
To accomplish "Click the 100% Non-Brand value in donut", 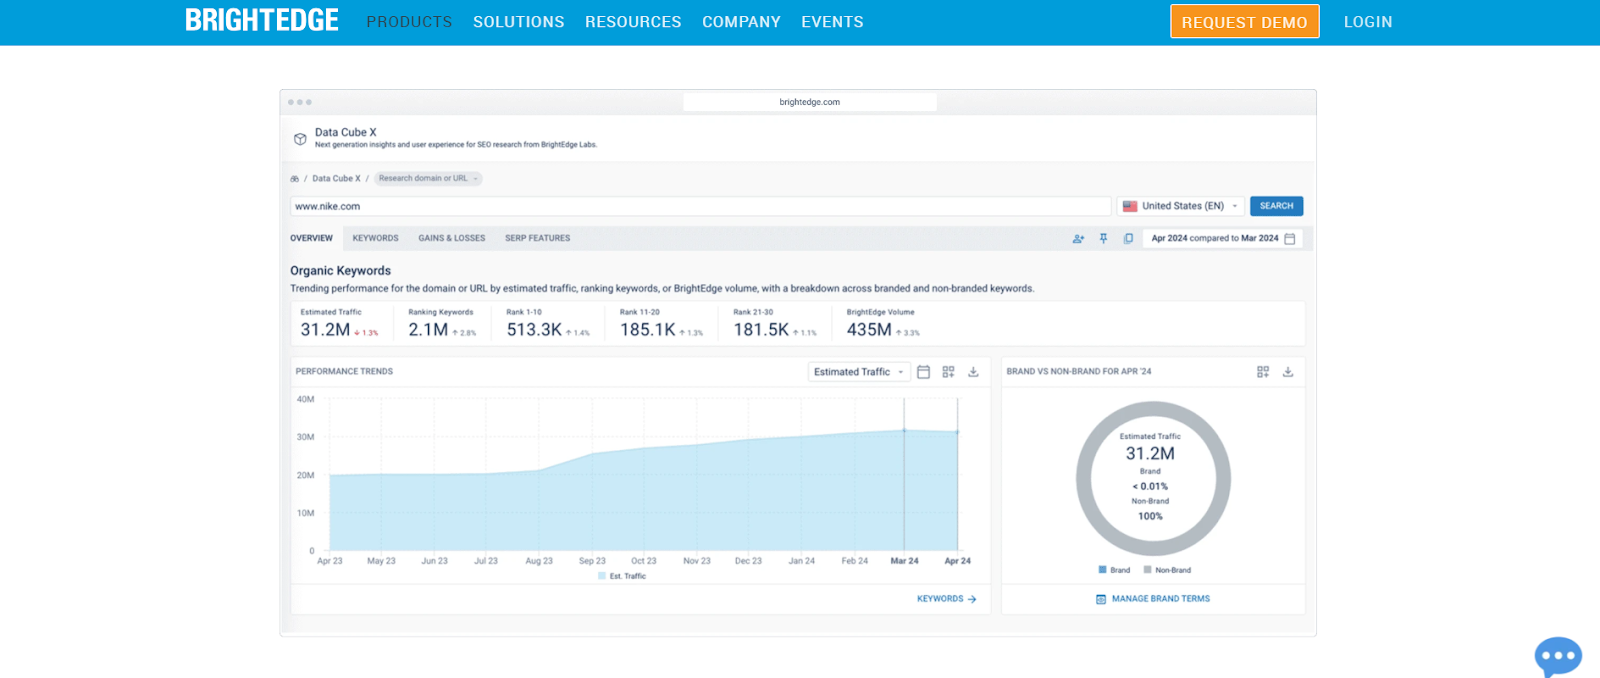I will click(x=1150, y=517).
